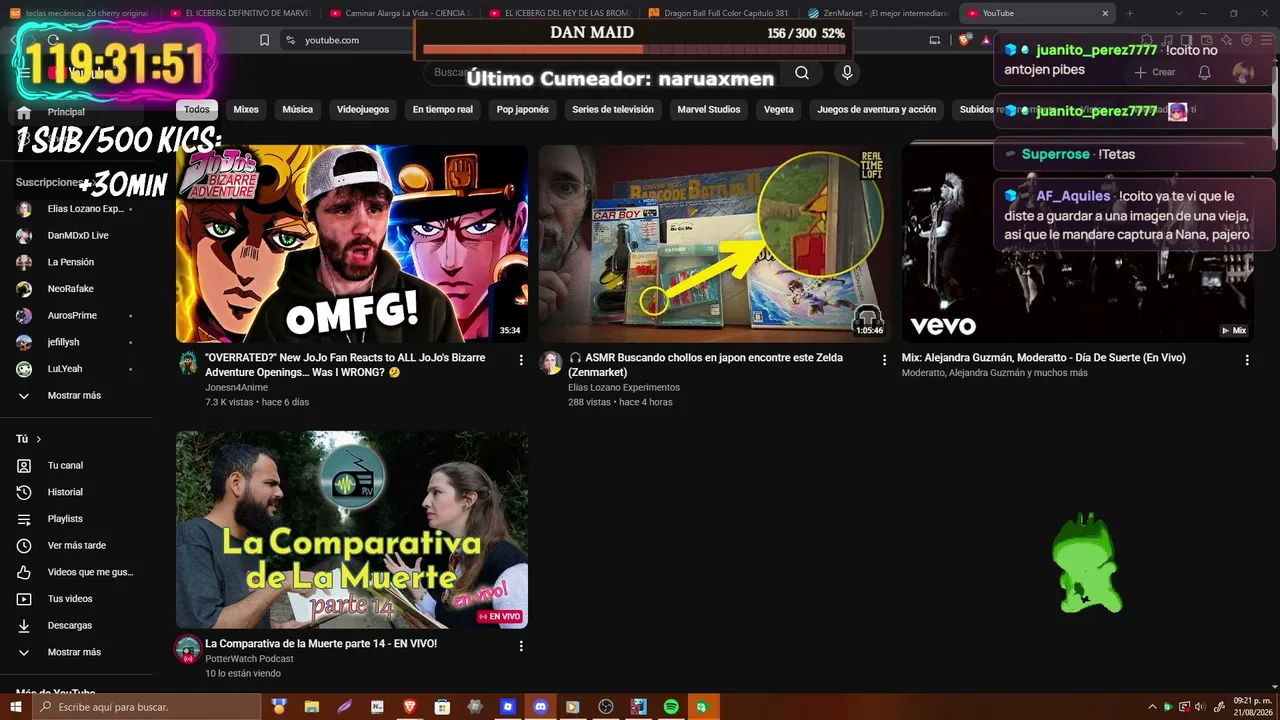Open the ASMR Buscando chollos video thumbnail
This screenshot has width=1280, height=720.
tap(715, 244)
